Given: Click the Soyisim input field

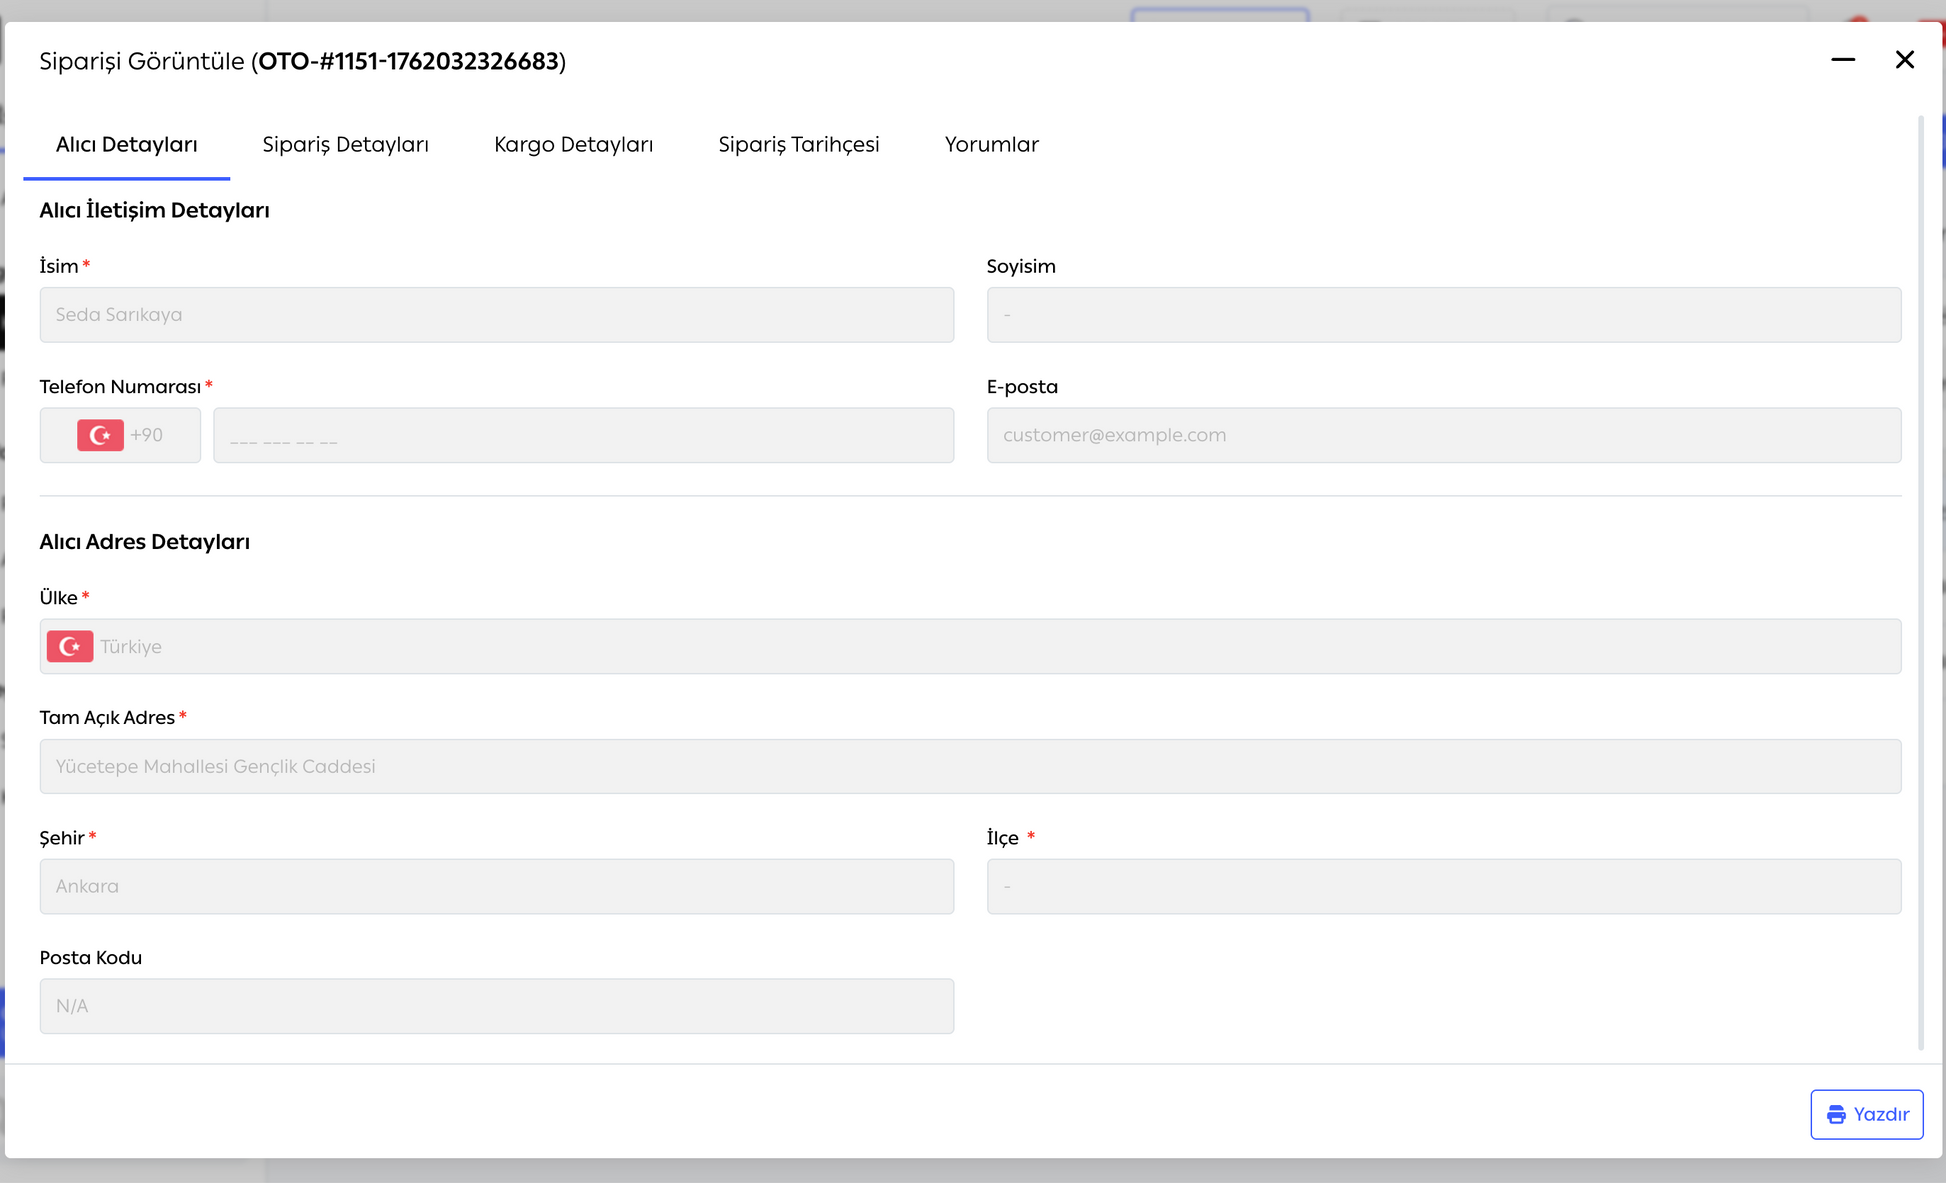Looking at the screenshot, I should click(1443, 315).
